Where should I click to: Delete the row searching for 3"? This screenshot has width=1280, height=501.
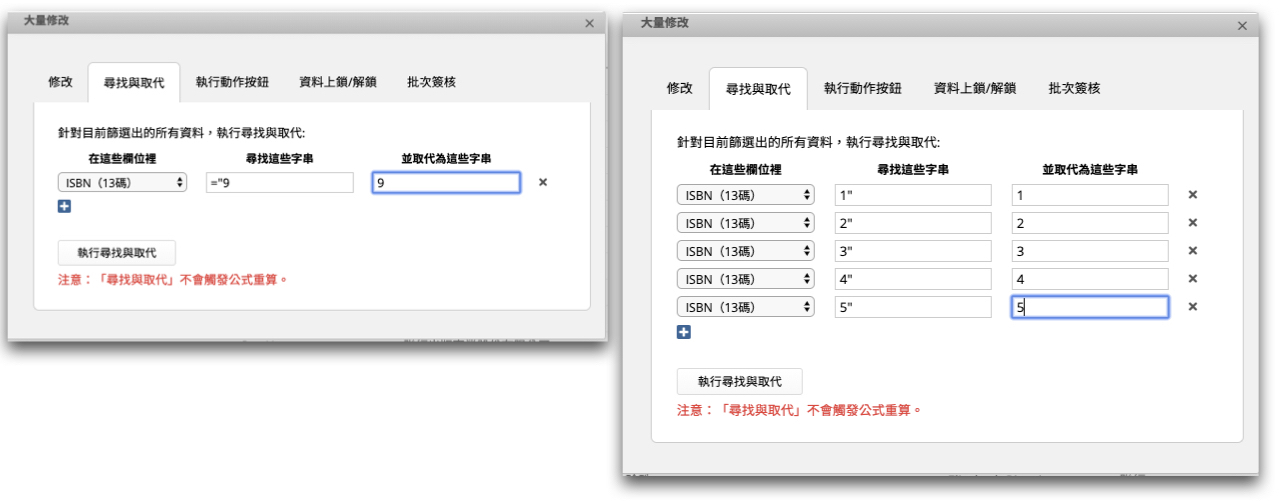(x=1192, y=251)
